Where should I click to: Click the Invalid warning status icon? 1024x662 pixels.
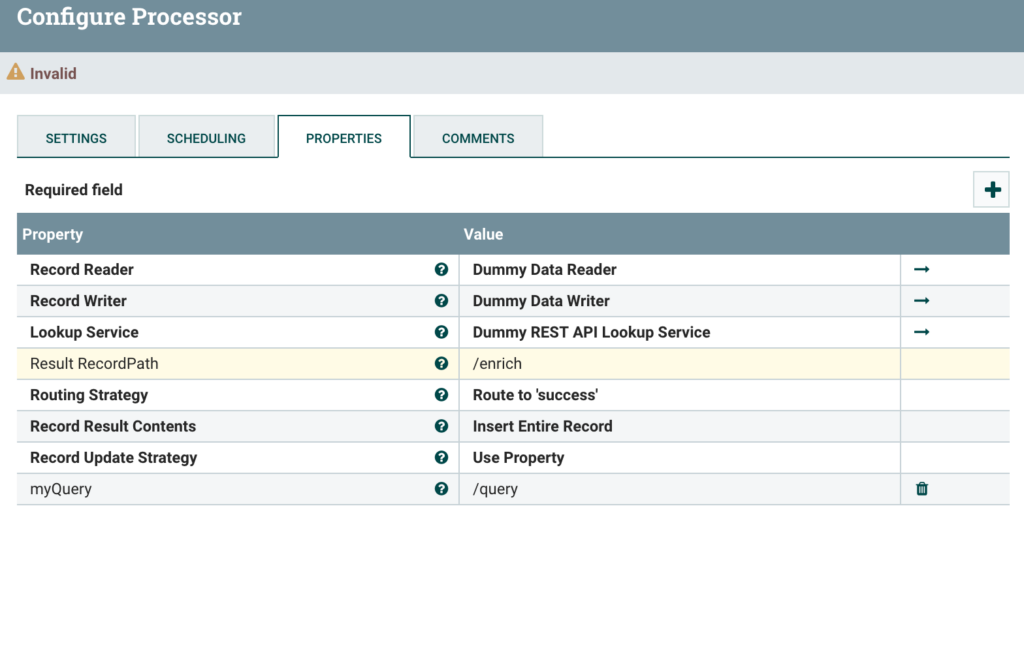coord(16,73)
